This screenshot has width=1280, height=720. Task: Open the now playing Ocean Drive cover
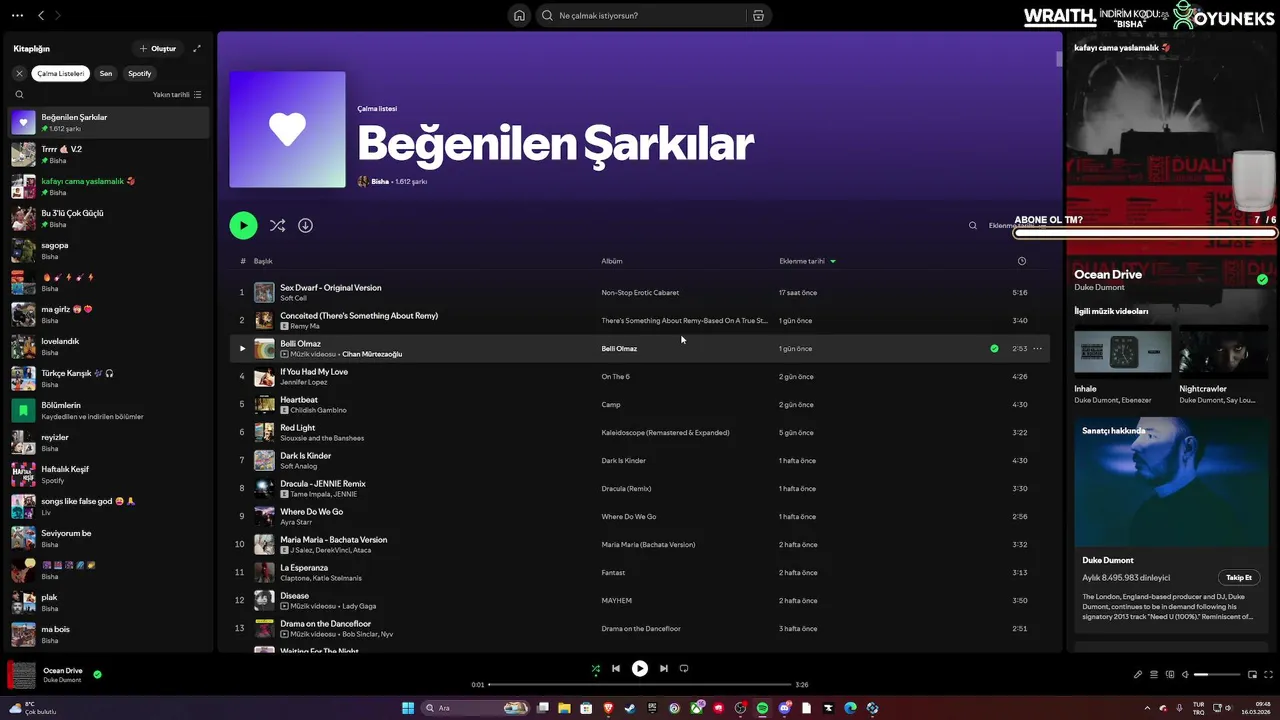(x=22, y=675)
